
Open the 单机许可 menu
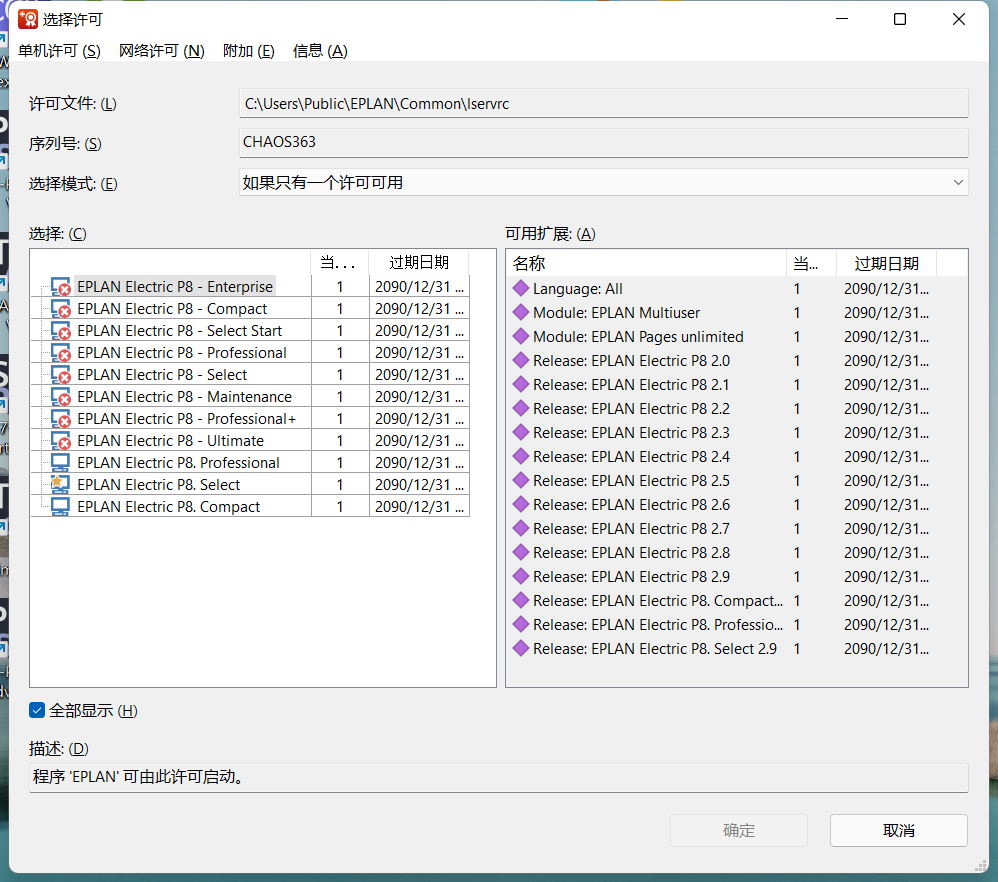tap(59, 51)
